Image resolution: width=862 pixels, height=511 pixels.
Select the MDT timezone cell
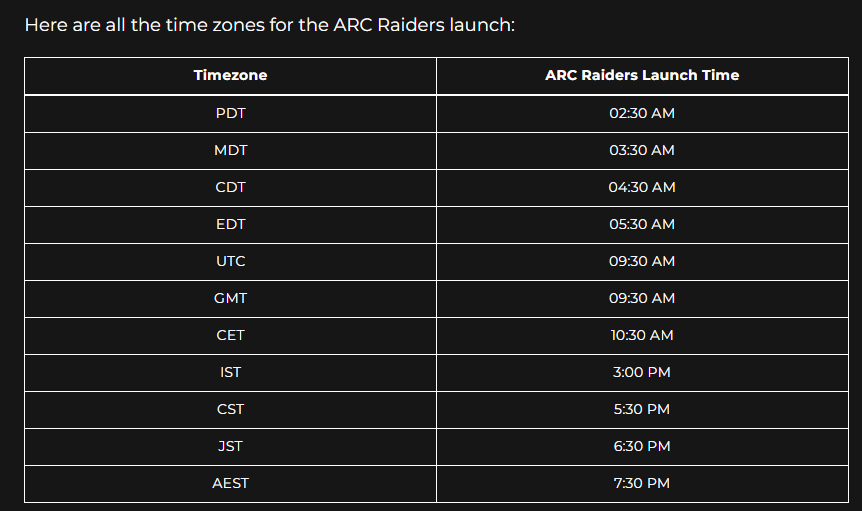tap(230, 150)
